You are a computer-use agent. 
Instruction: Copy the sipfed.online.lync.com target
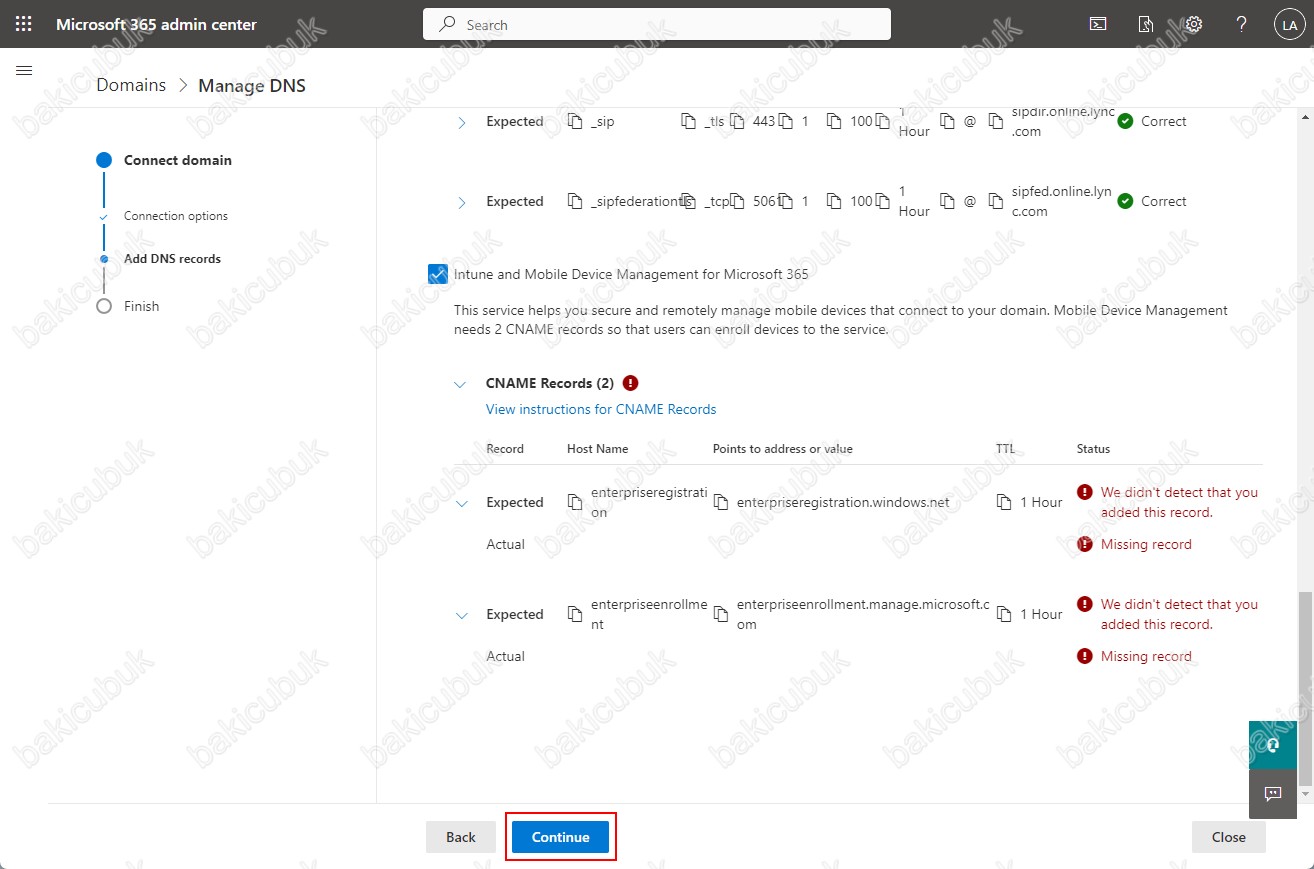(995, 201)
